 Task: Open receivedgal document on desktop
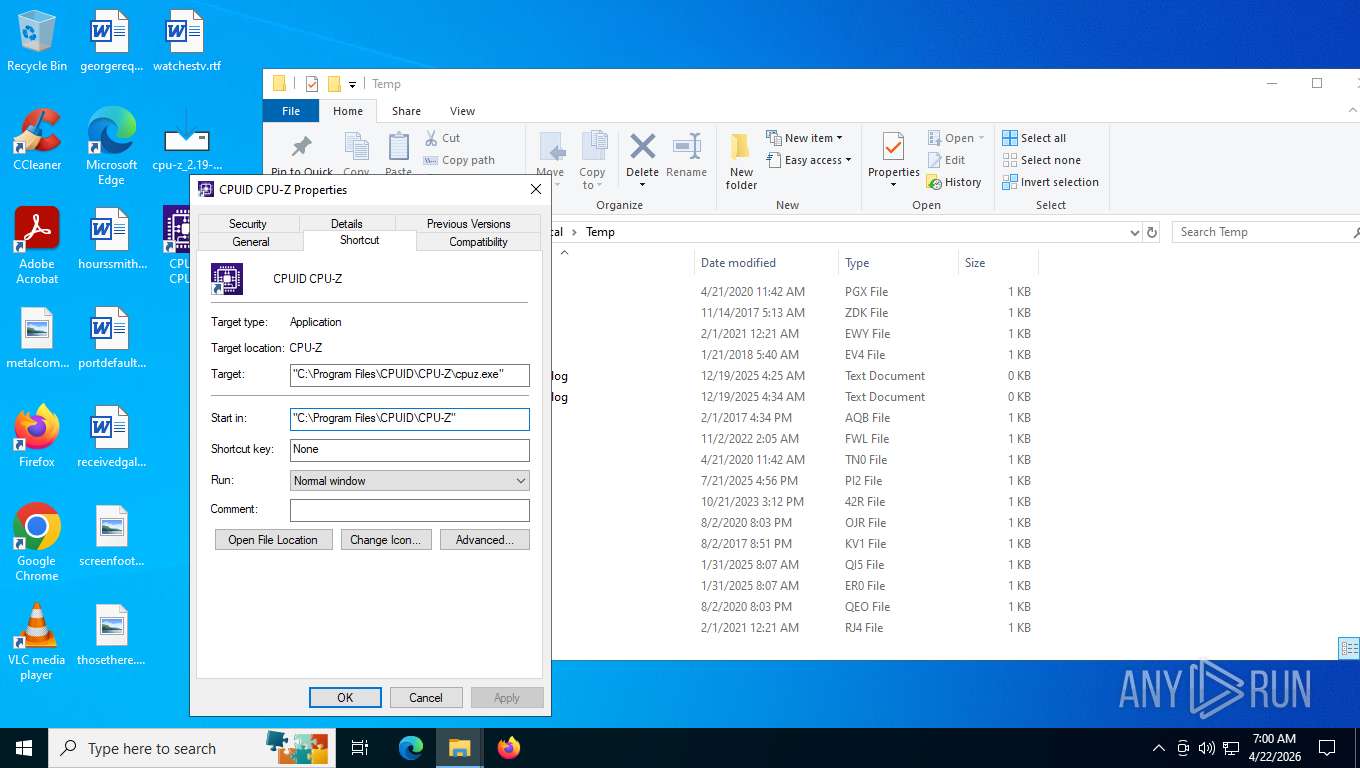111,436
